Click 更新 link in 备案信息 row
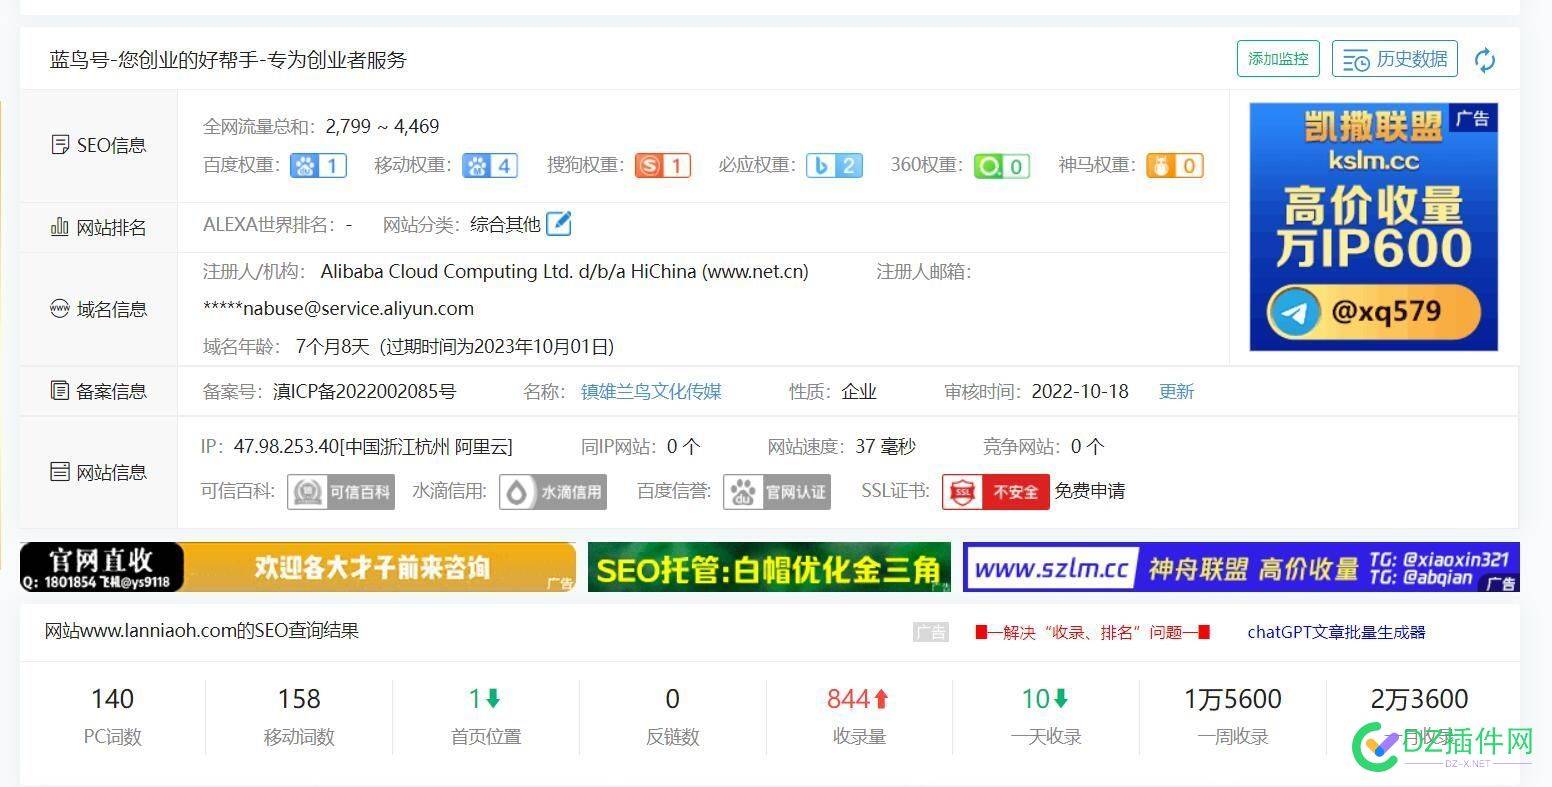Image resolution: width=1552 pixels, height=787 pixels. tap(1176, 391)
